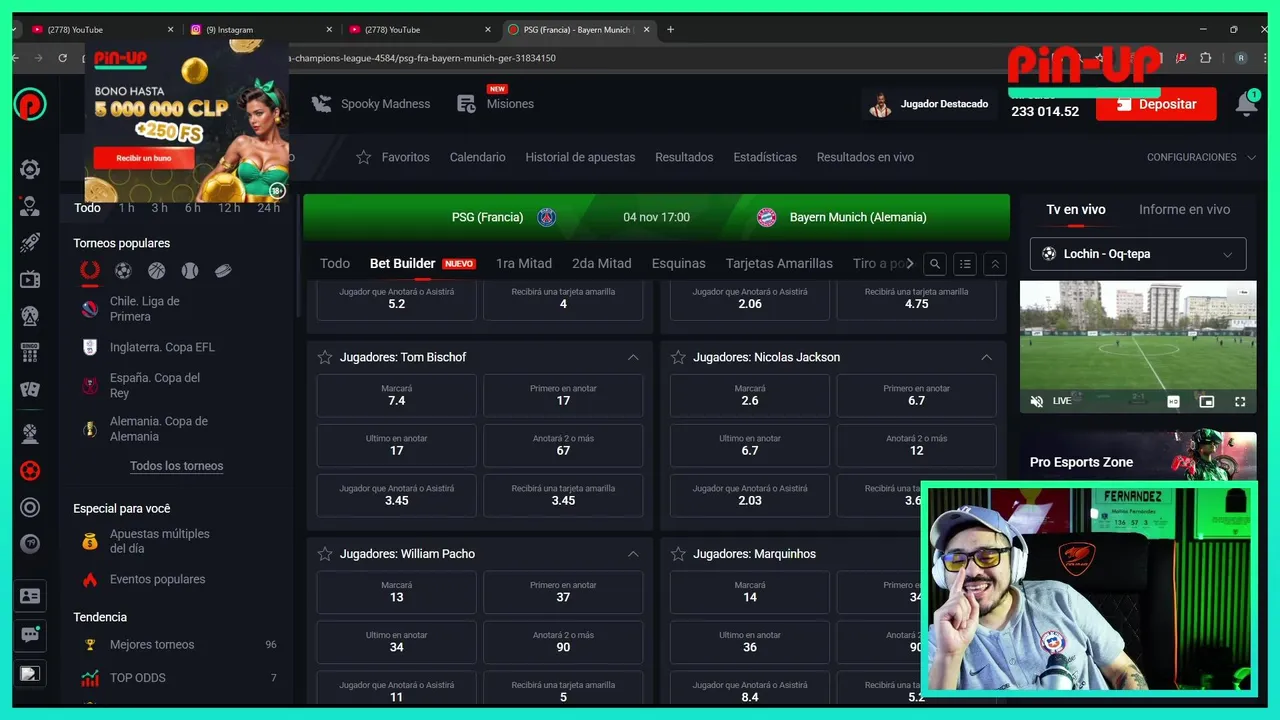Open the market search magnifier icon
The width and height of the screenshot is (1280, 720).
click(935, 264)
